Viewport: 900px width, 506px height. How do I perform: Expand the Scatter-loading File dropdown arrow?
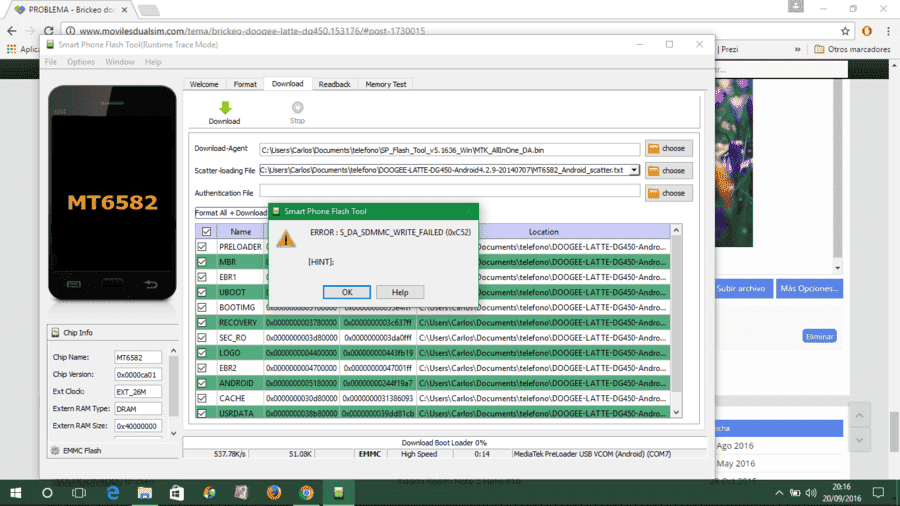pyautogui.click(x=634, y=170)
